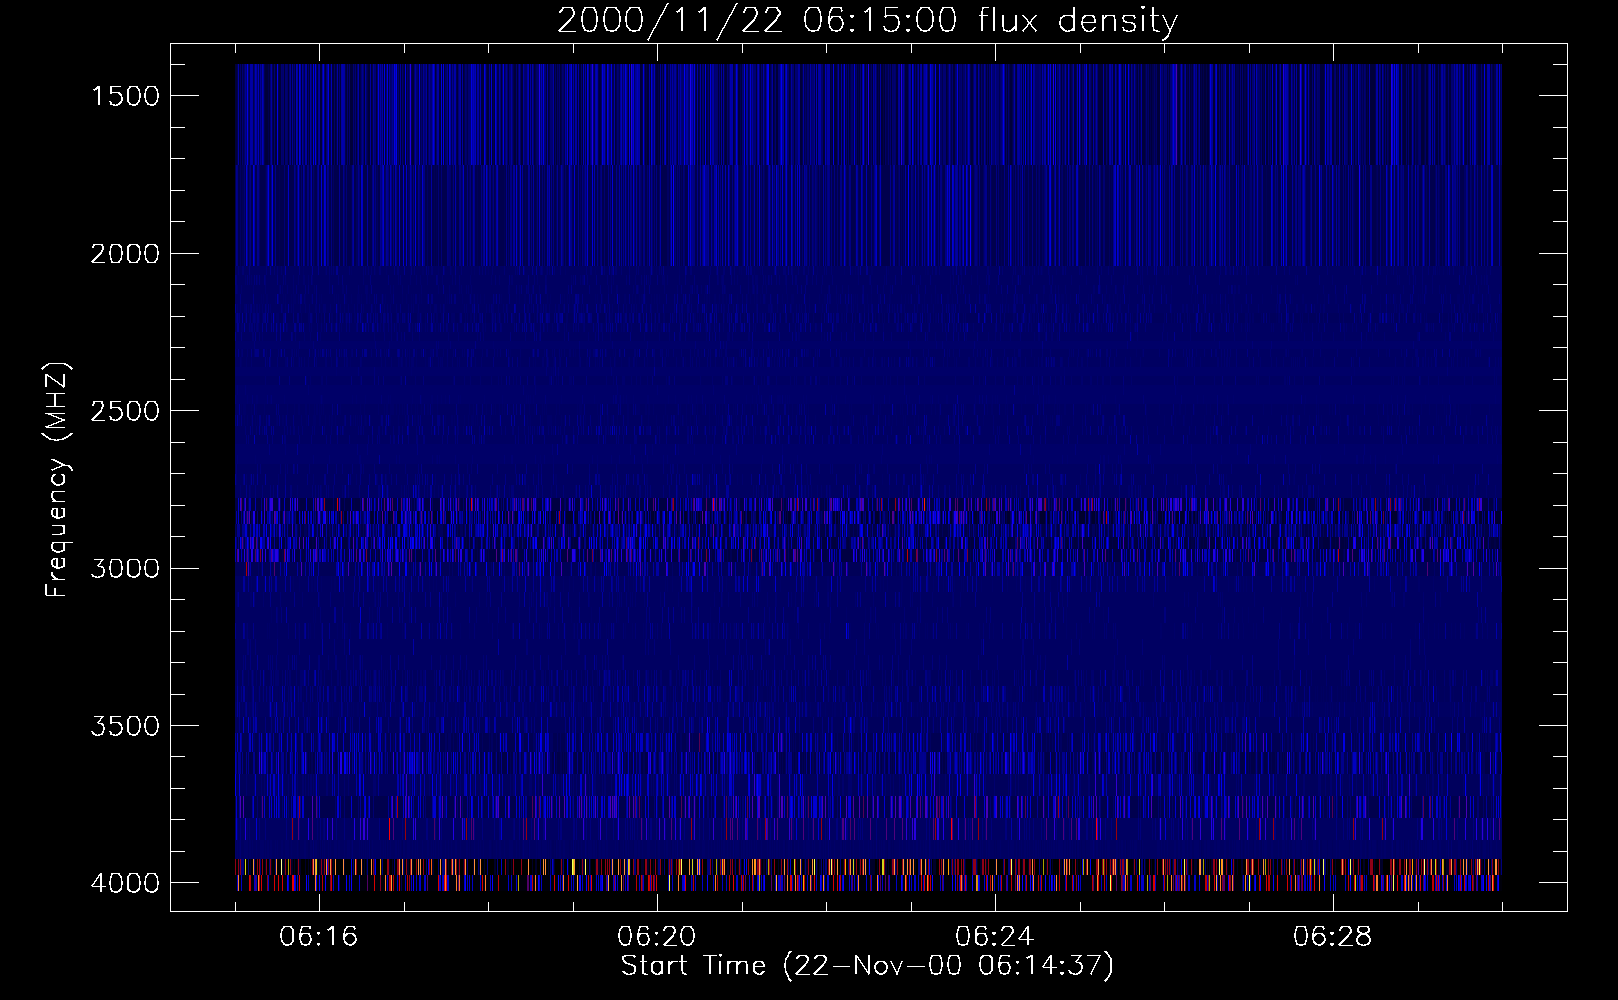Click the 2000 frequency tick label

[x=125, y=254]
